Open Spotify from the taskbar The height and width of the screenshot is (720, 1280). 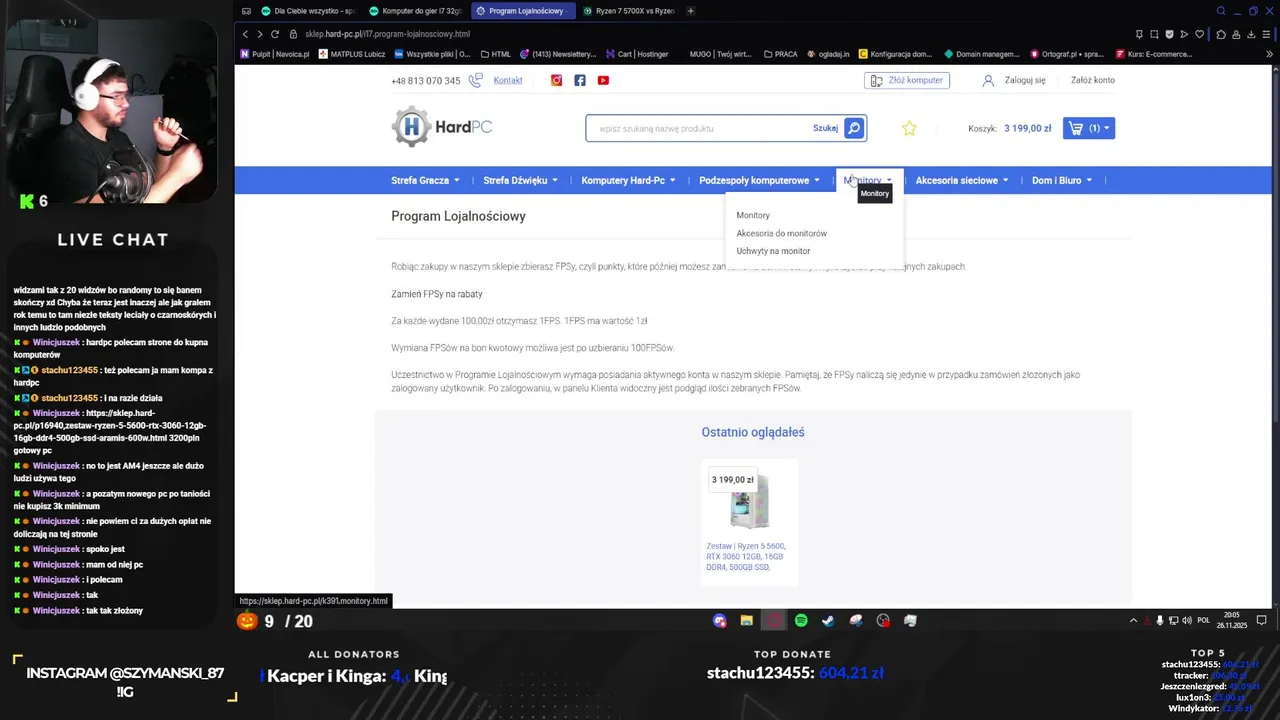801,621
